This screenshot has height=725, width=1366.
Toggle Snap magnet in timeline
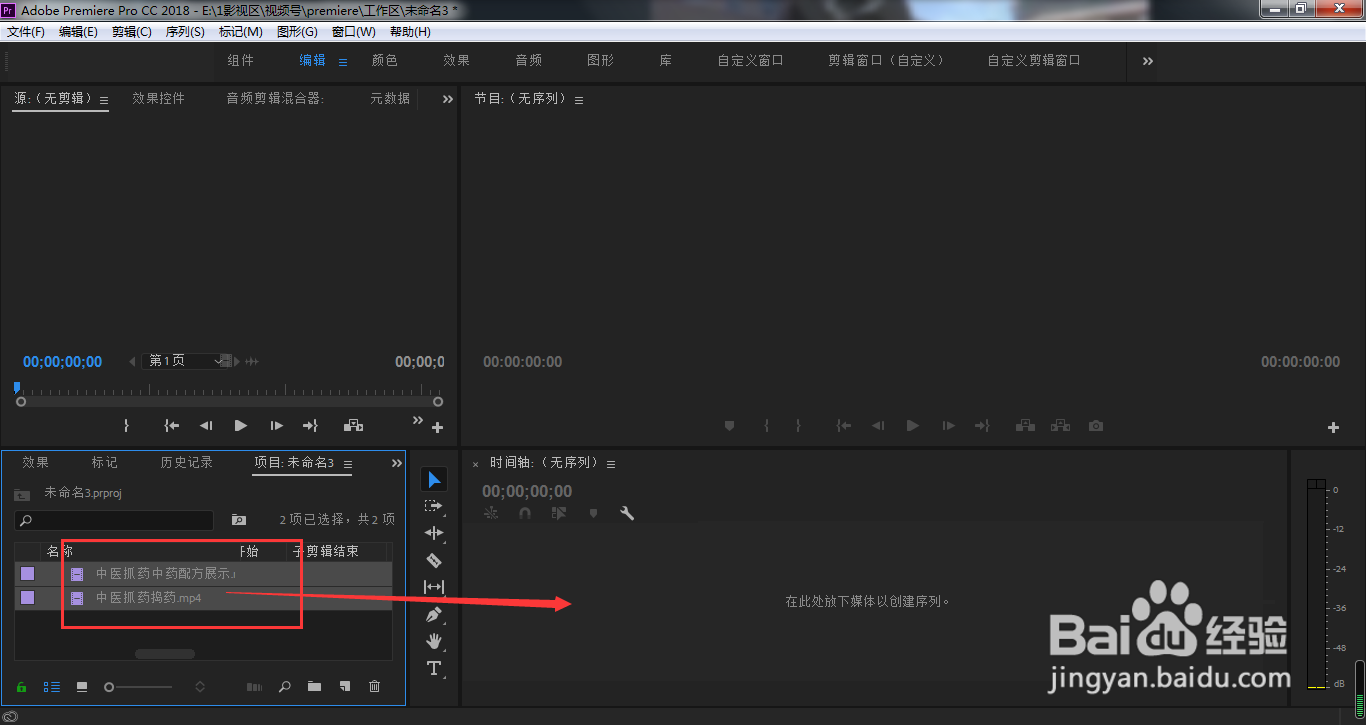[x=525, y=513]
